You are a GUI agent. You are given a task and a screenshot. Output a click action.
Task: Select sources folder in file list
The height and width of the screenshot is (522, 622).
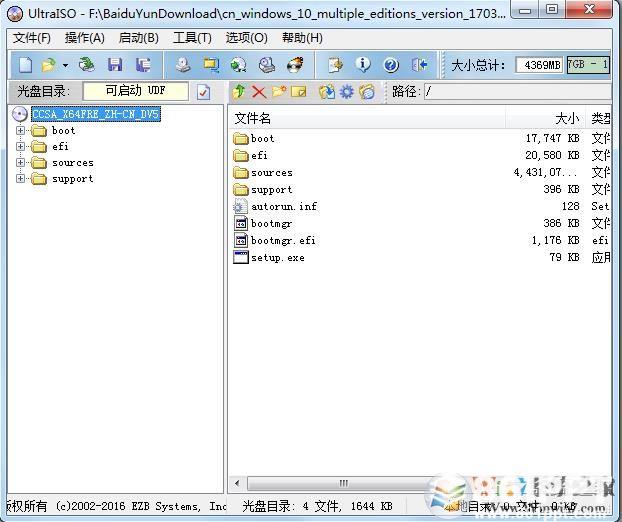tap(272, 173)
